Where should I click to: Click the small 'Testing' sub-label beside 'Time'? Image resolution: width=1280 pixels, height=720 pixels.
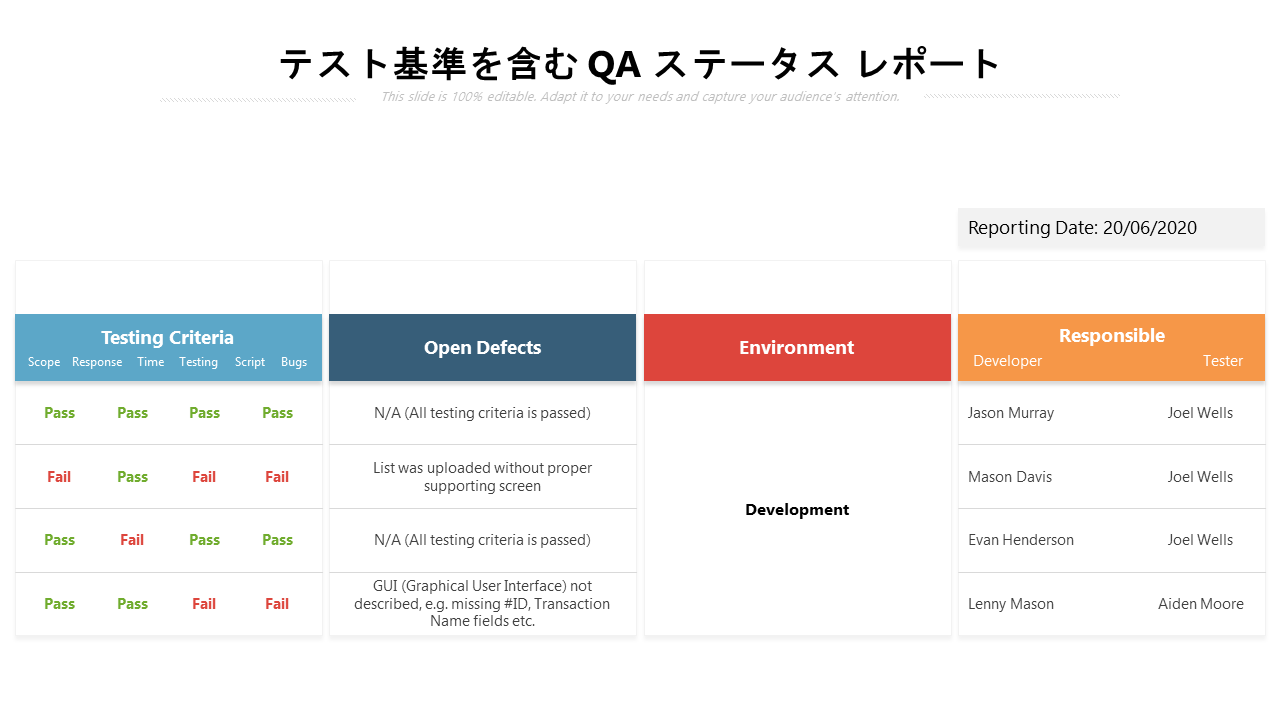199,362
